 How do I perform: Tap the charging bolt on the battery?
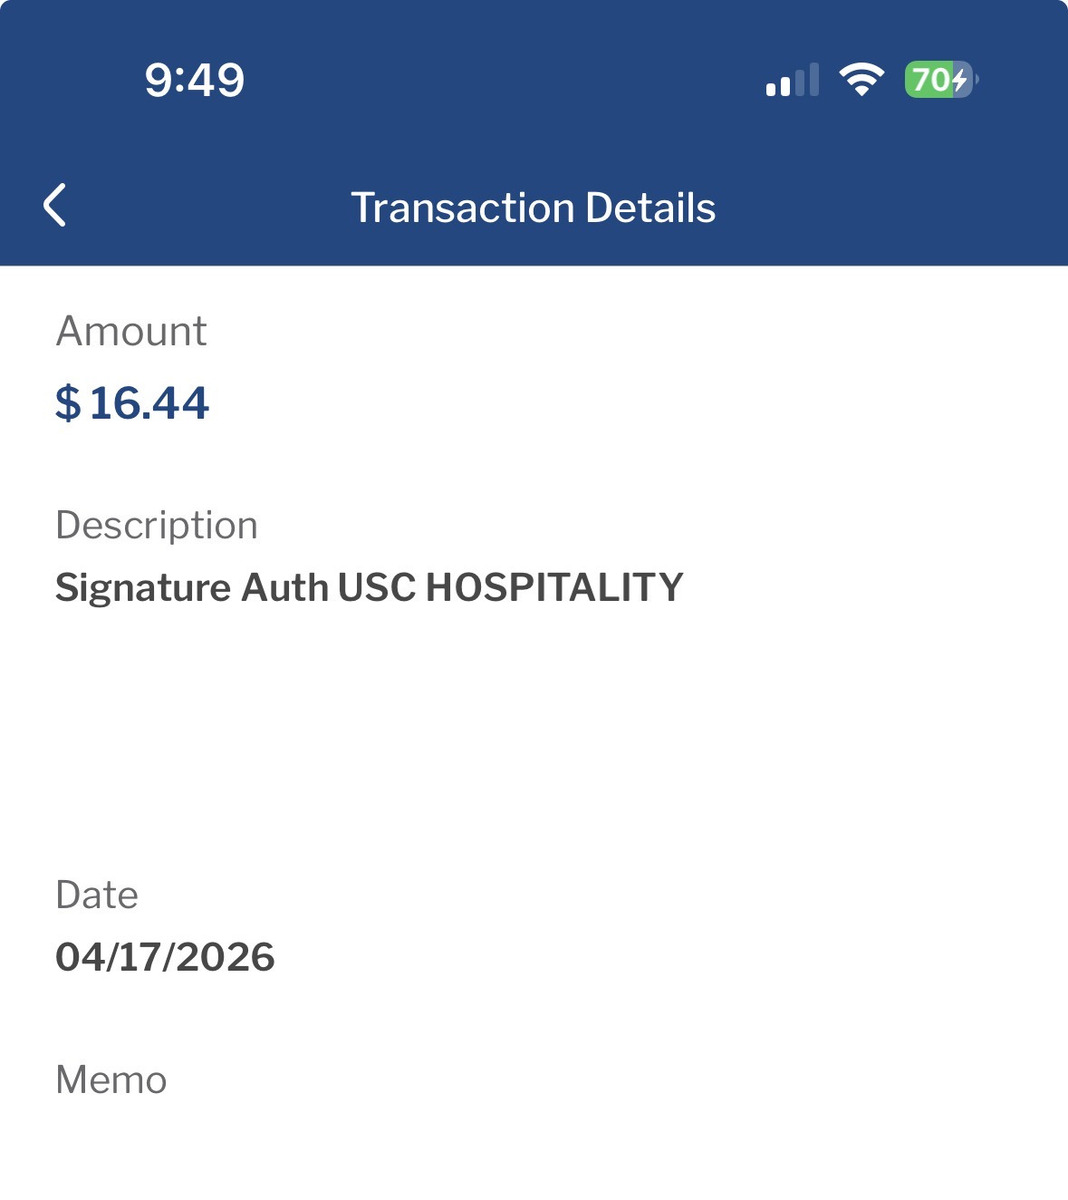tap(960, 79)
